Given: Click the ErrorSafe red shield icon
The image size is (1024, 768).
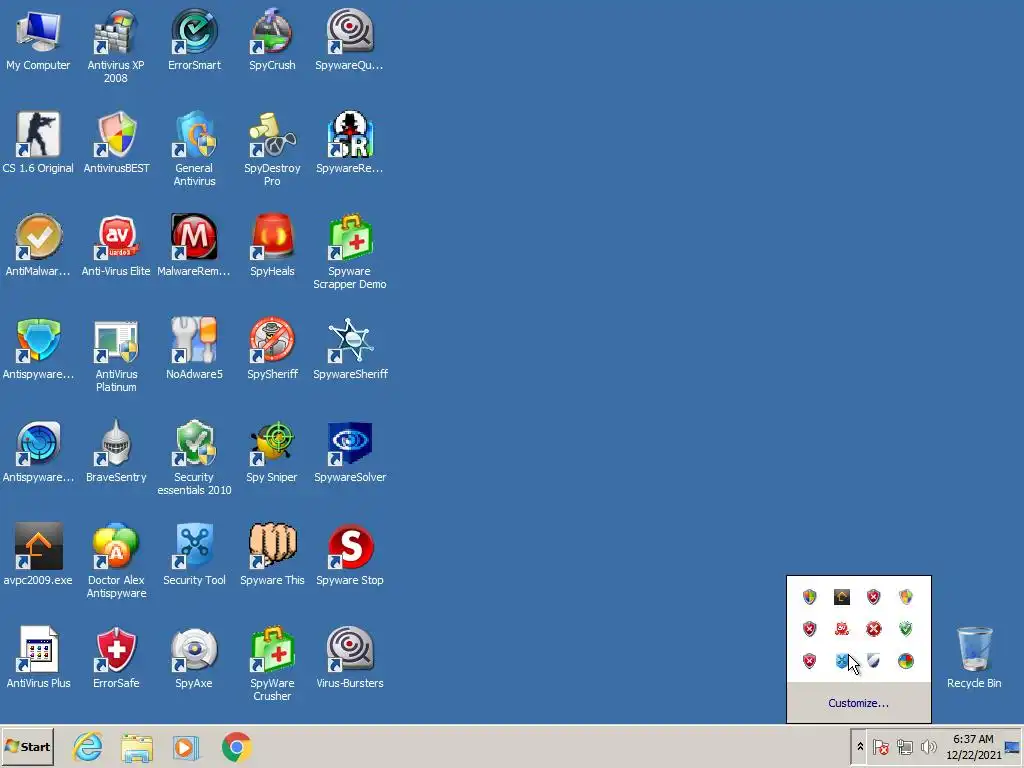Looking at the screenshot, I should click(x=116, y=658).
